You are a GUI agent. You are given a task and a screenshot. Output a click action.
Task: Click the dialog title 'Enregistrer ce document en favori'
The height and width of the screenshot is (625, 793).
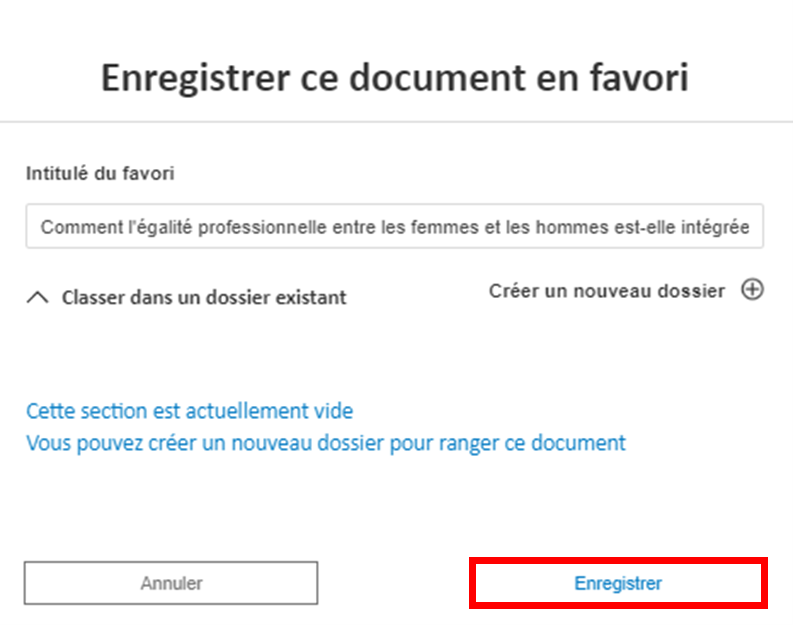(394, 77)
